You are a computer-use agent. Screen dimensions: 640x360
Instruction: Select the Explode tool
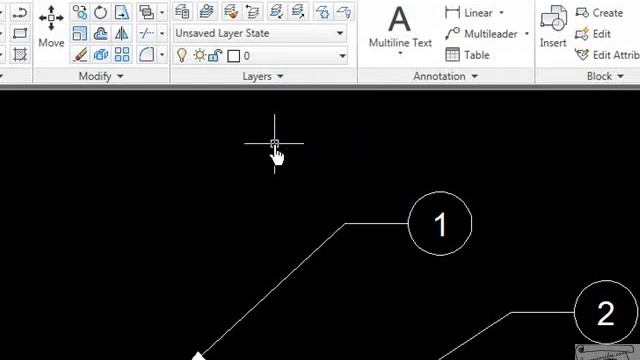click(100, 54)
